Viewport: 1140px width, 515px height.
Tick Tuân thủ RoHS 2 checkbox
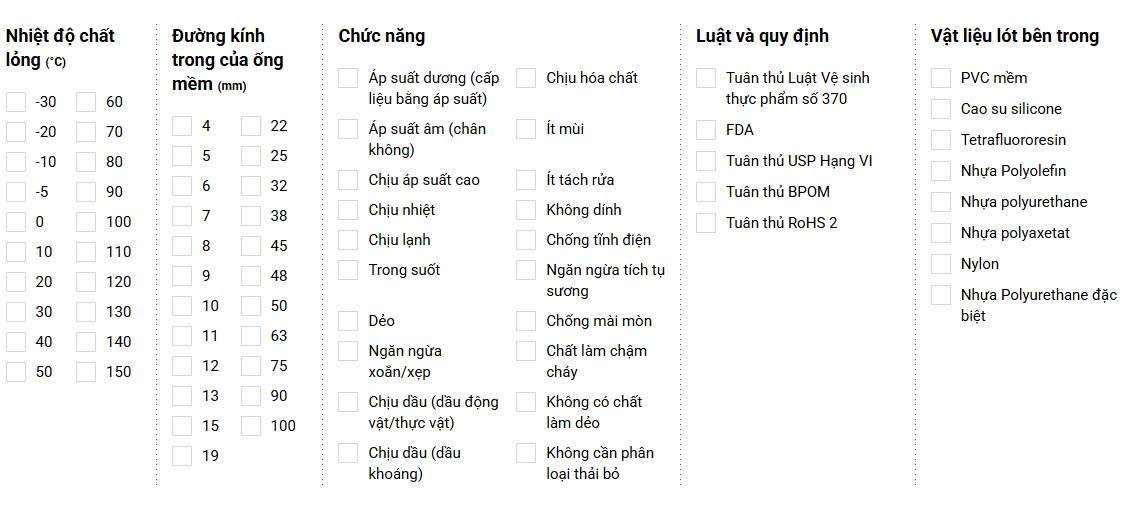click(x=706, y=223)
